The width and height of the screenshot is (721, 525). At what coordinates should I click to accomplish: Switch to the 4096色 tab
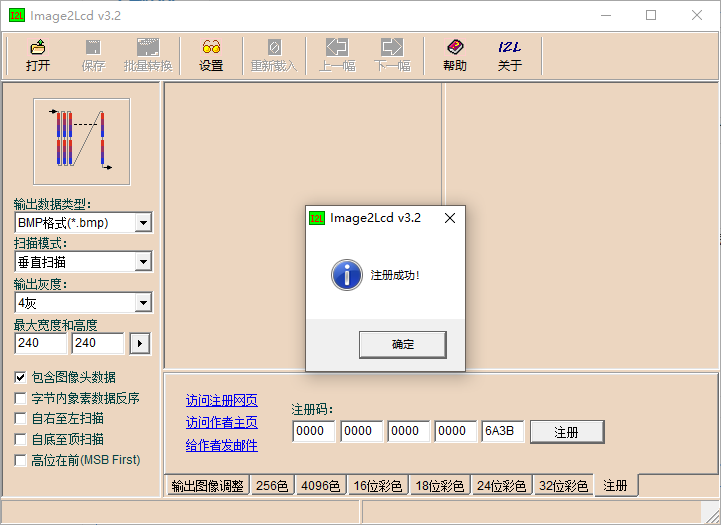click(x=320, y=485)
